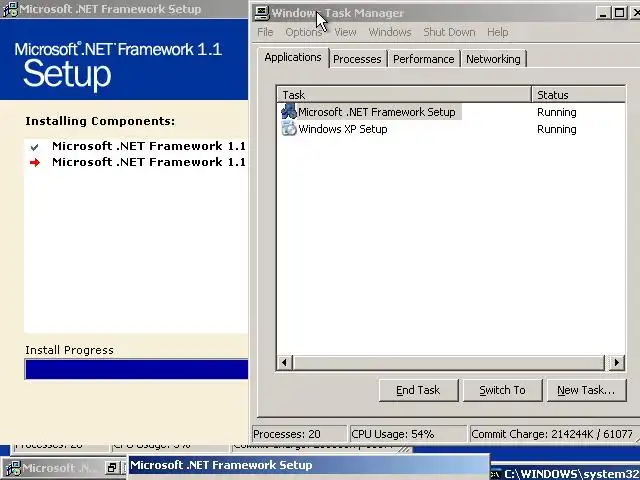The height and width of the screenshot is (480, 640).
Task: Click the Microsoft .N... taskbar button icon
Action: (12, 468)
